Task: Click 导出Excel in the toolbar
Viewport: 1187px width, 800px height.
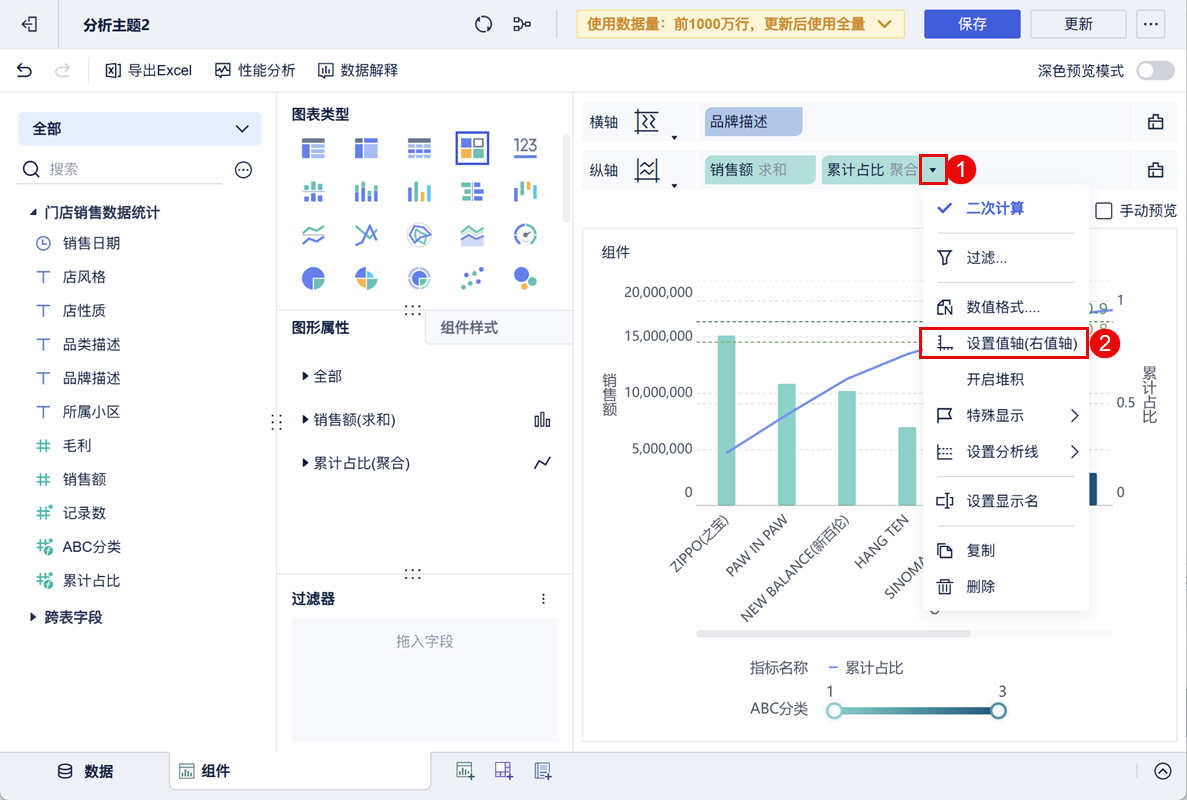Action: pos(148,70)
